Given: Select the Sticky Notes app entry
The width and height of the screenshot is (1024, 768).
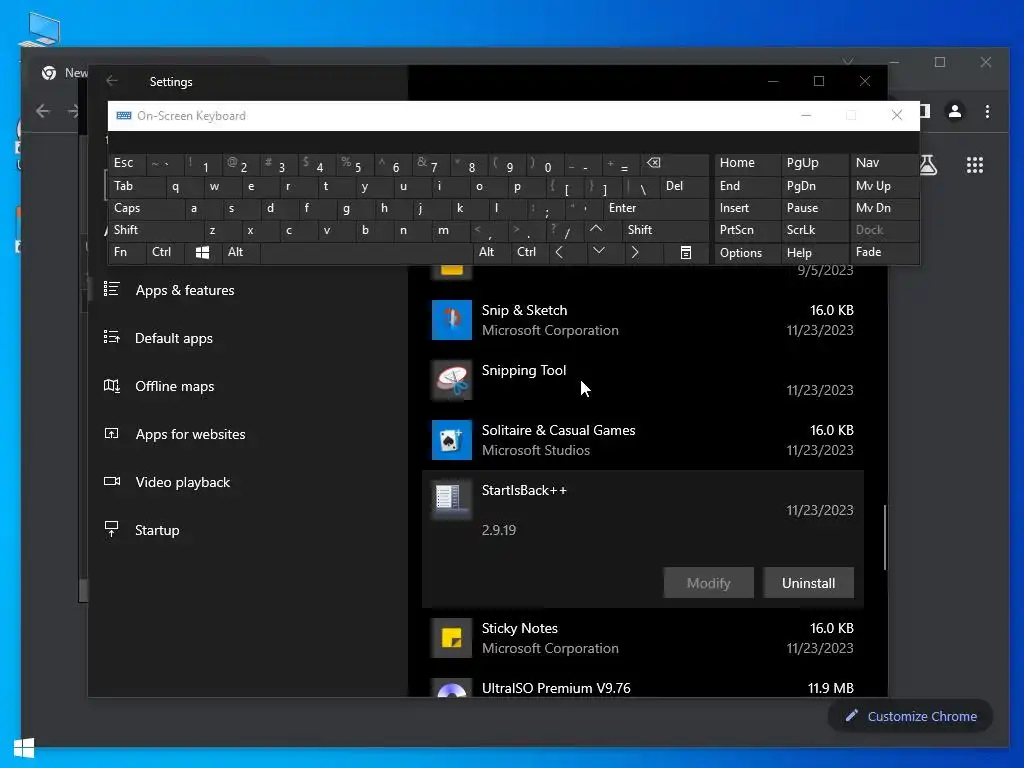Looking at the screenshot, I should [643, 638].
